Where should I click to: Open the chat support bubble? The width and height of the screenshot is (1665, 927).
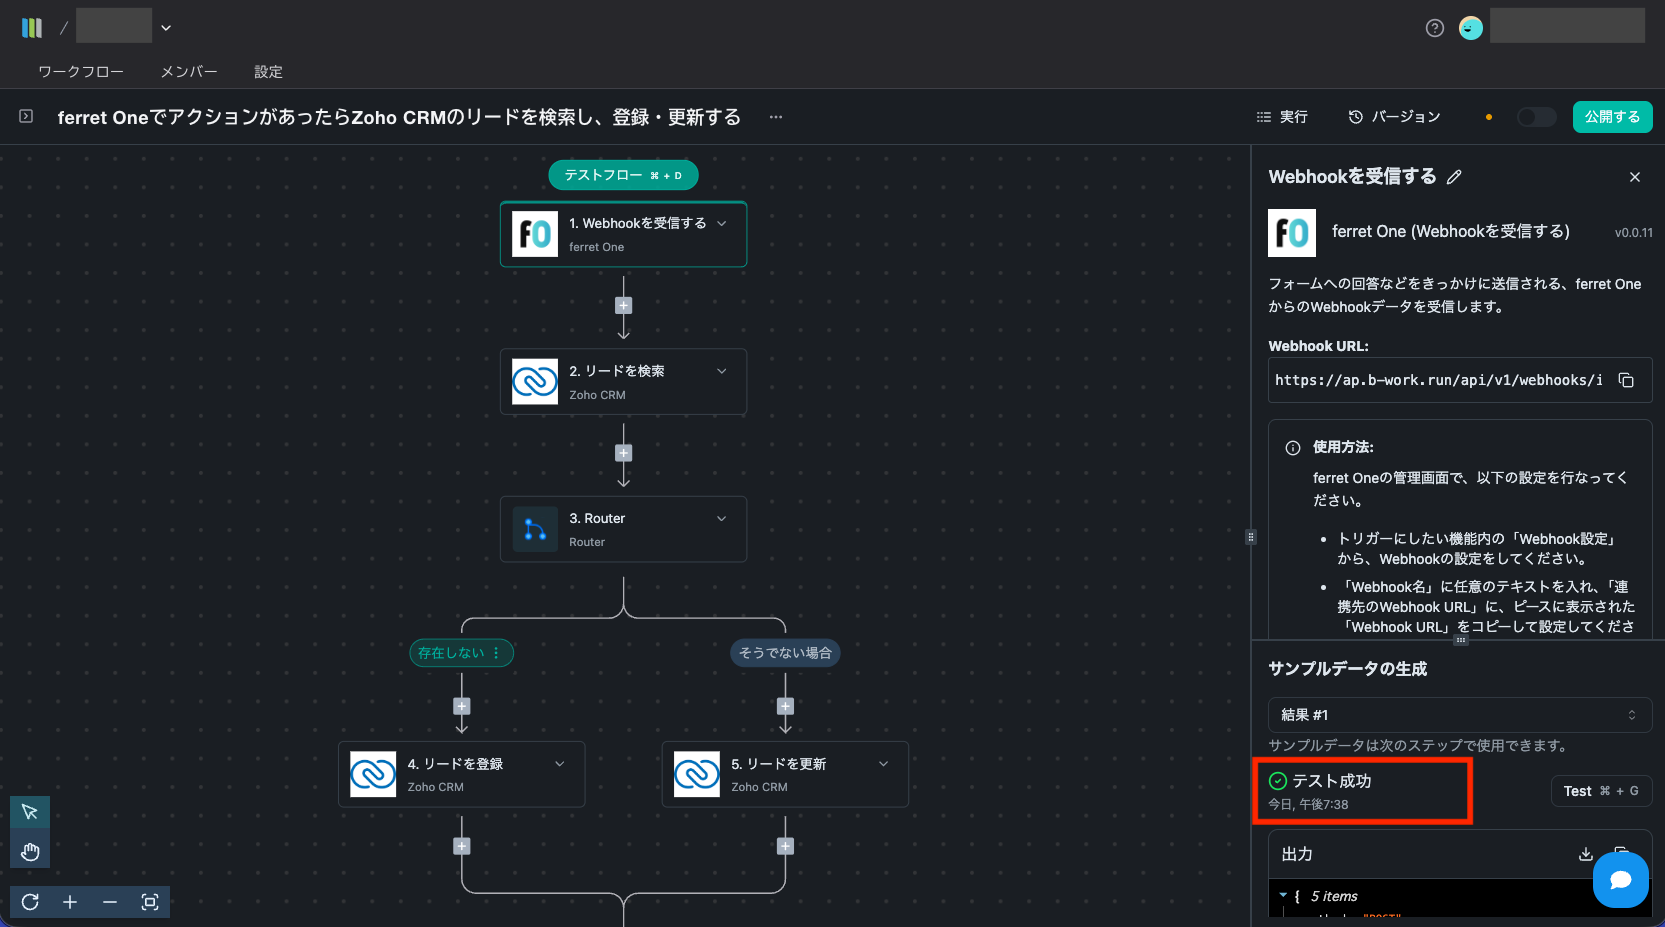1620,880
